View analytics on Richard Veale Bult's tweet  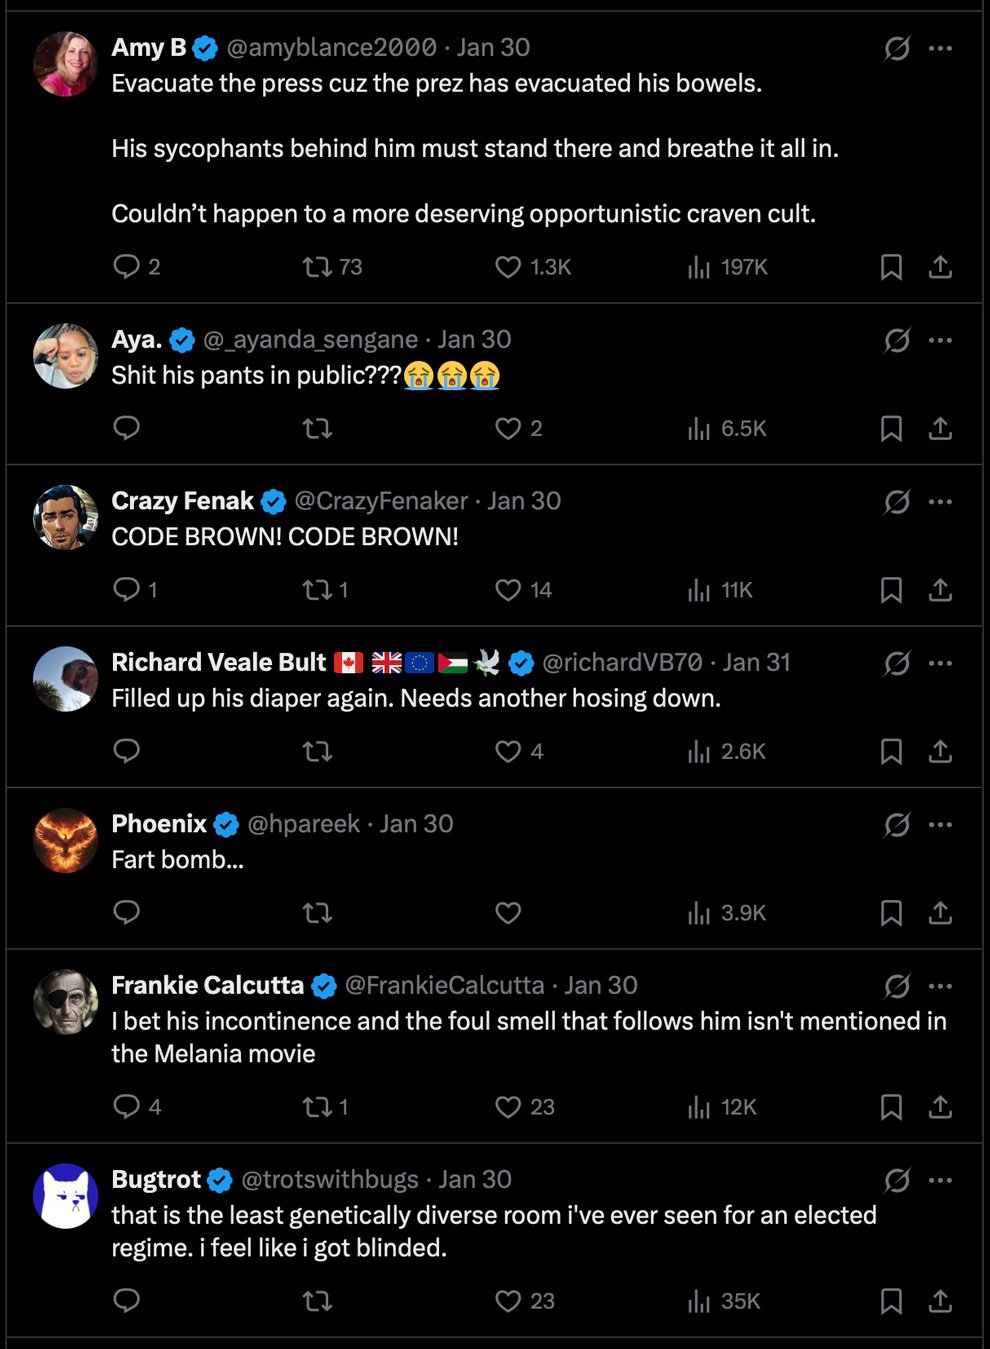[x=699, y=752]
